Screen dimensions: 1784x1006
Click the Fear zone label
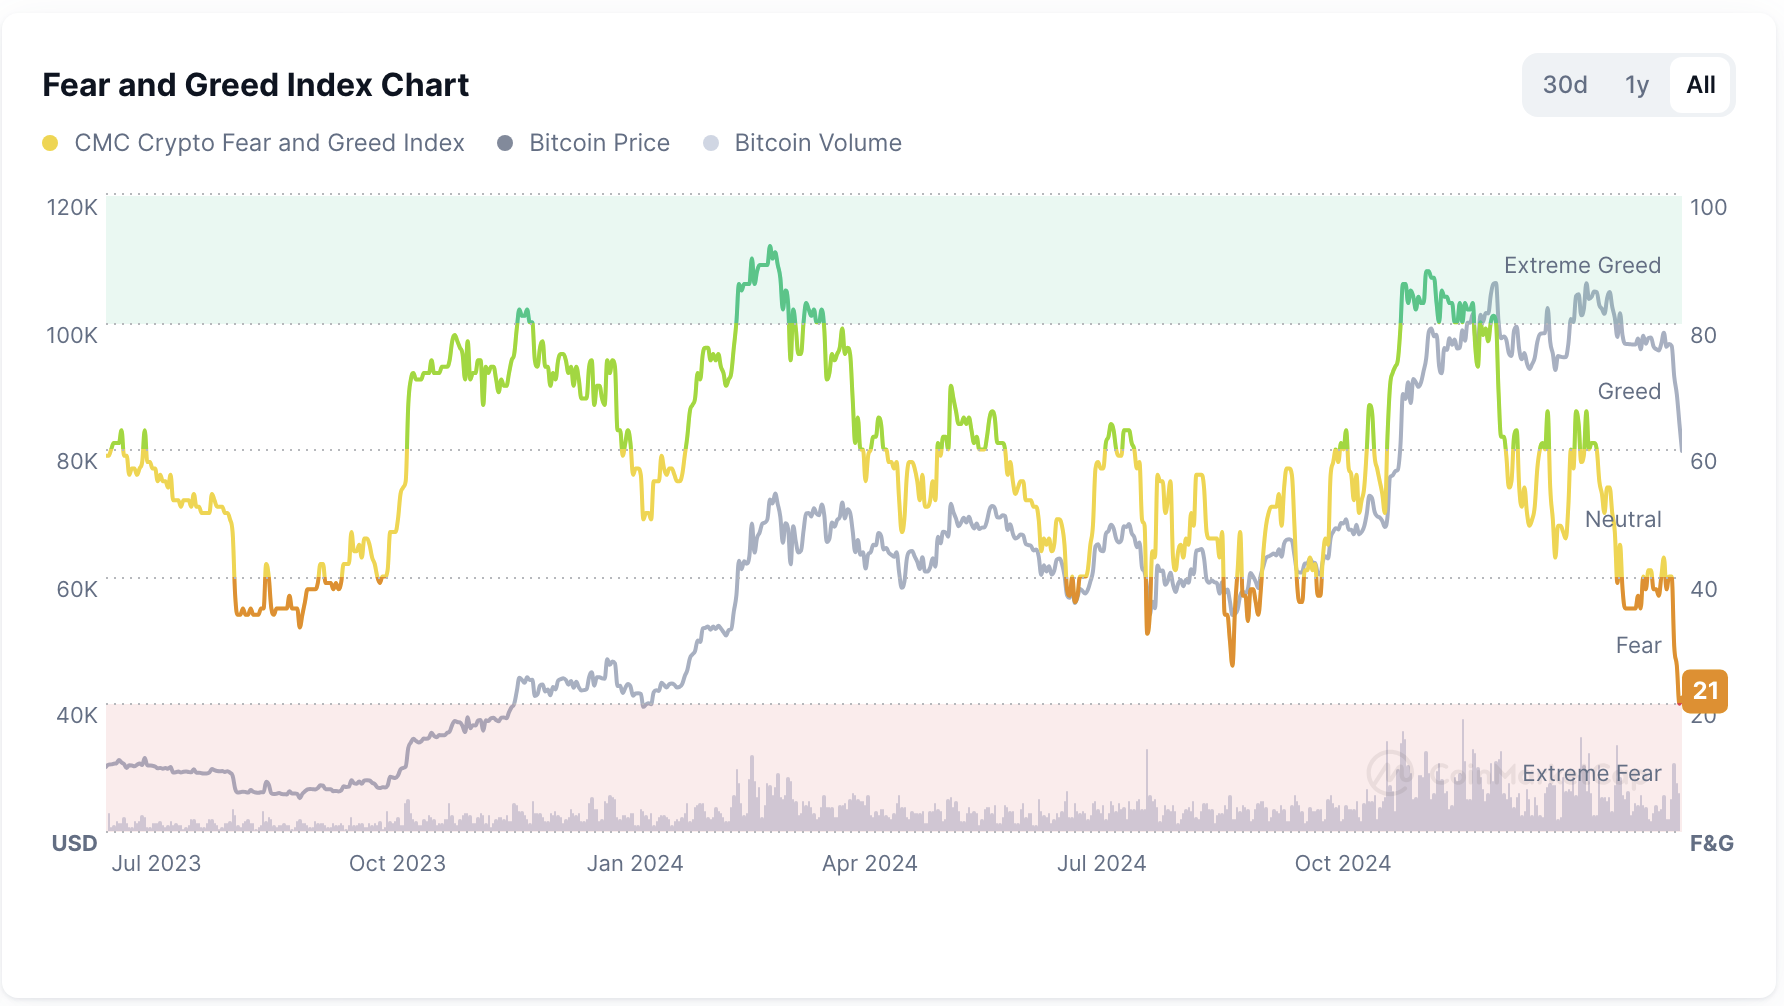tap(1638, 645)
